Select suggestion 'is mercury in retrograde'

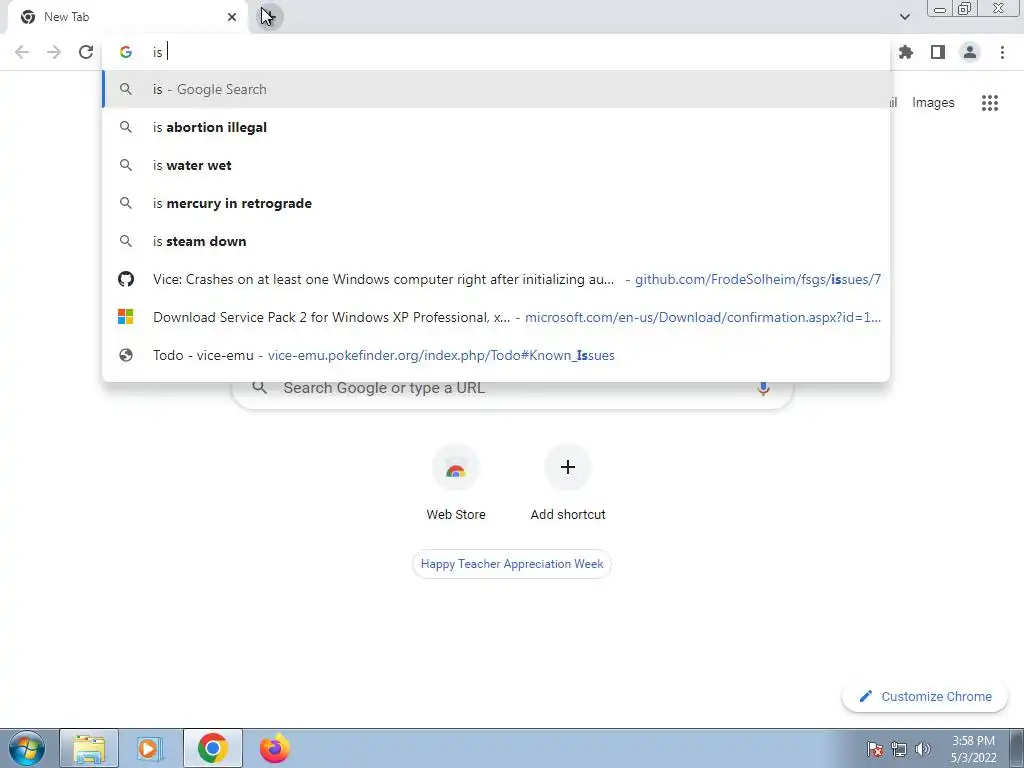[496, 203]
